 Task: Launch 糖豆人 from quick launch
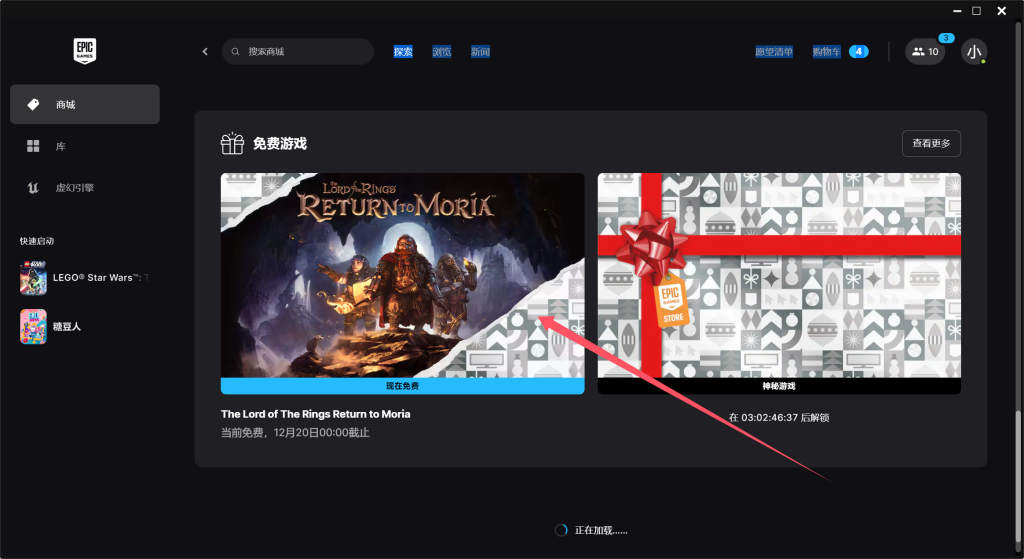(x=33, y=327)
